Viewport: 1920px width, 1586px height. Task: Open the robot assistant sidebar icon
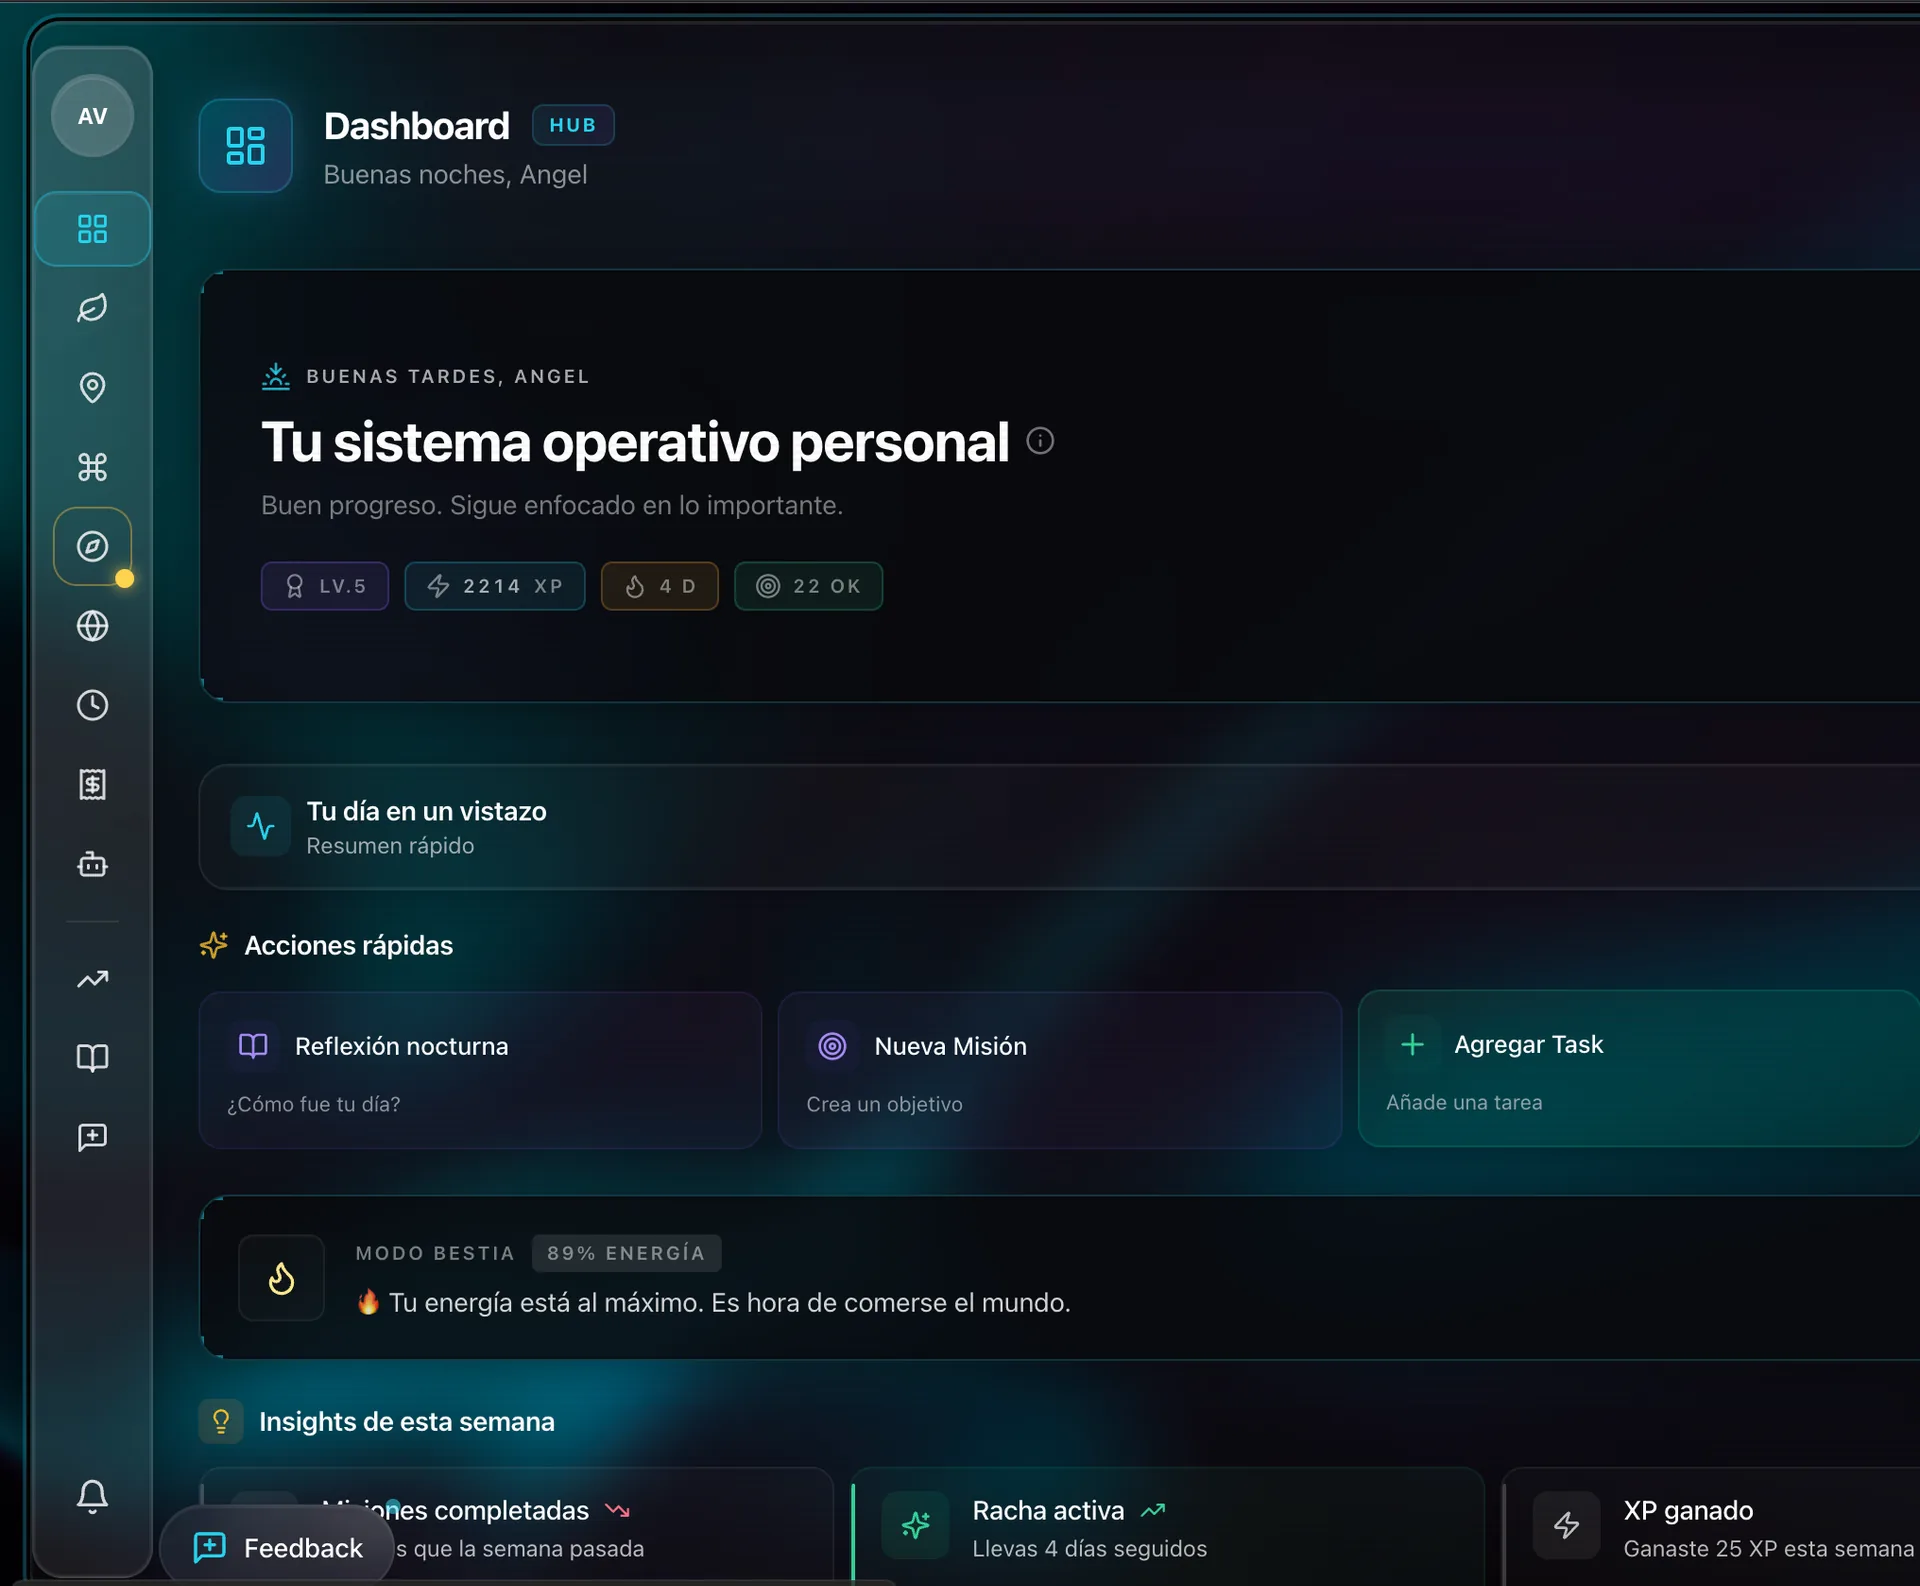[x=92, y=864]
